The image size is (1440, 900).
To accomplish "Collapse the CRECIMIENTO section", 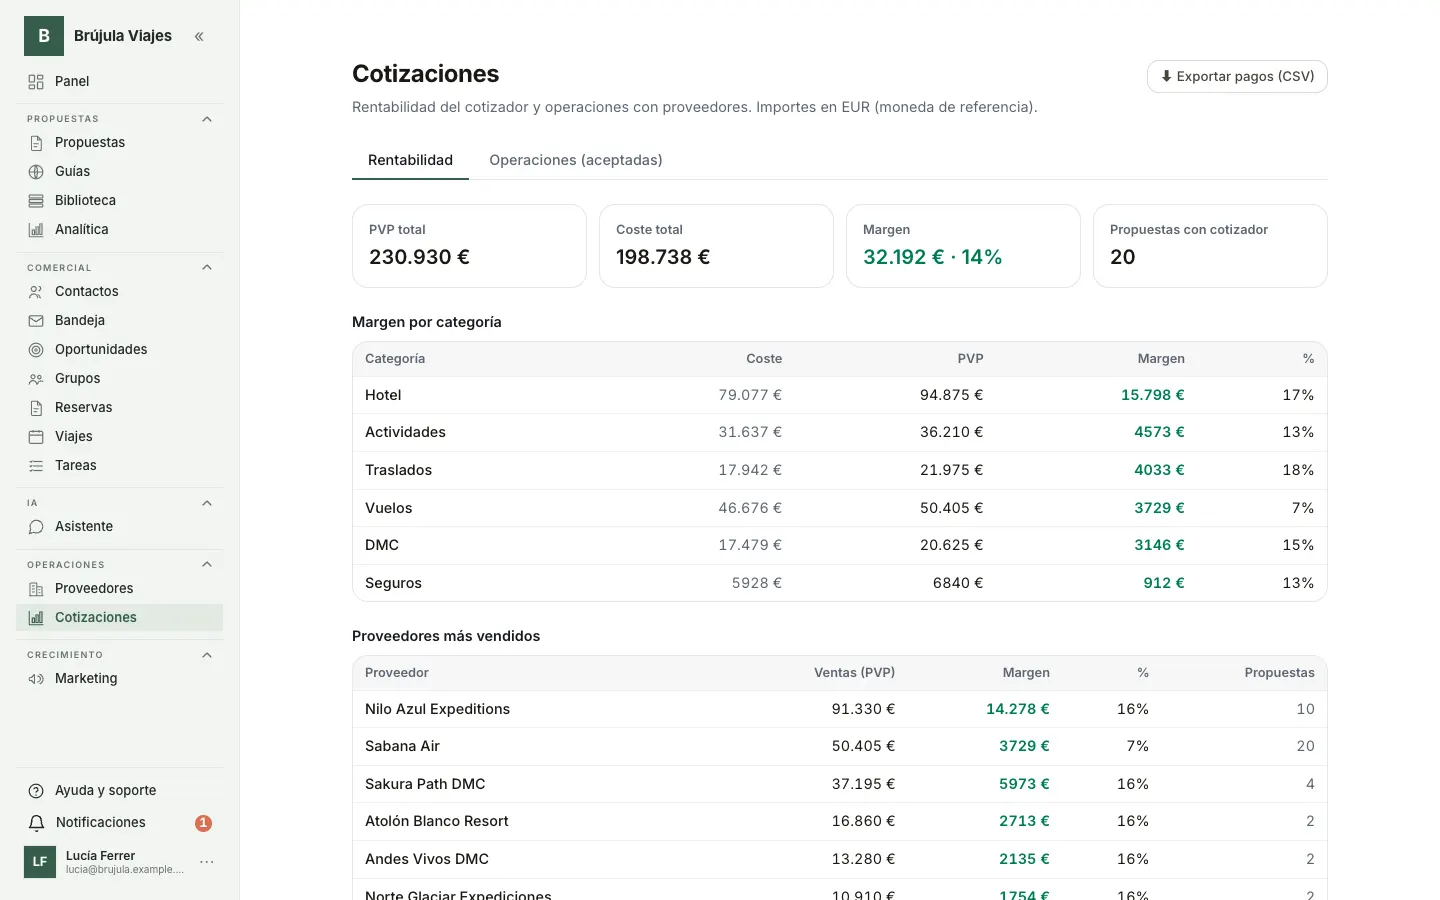I will (x=207, y=655).
